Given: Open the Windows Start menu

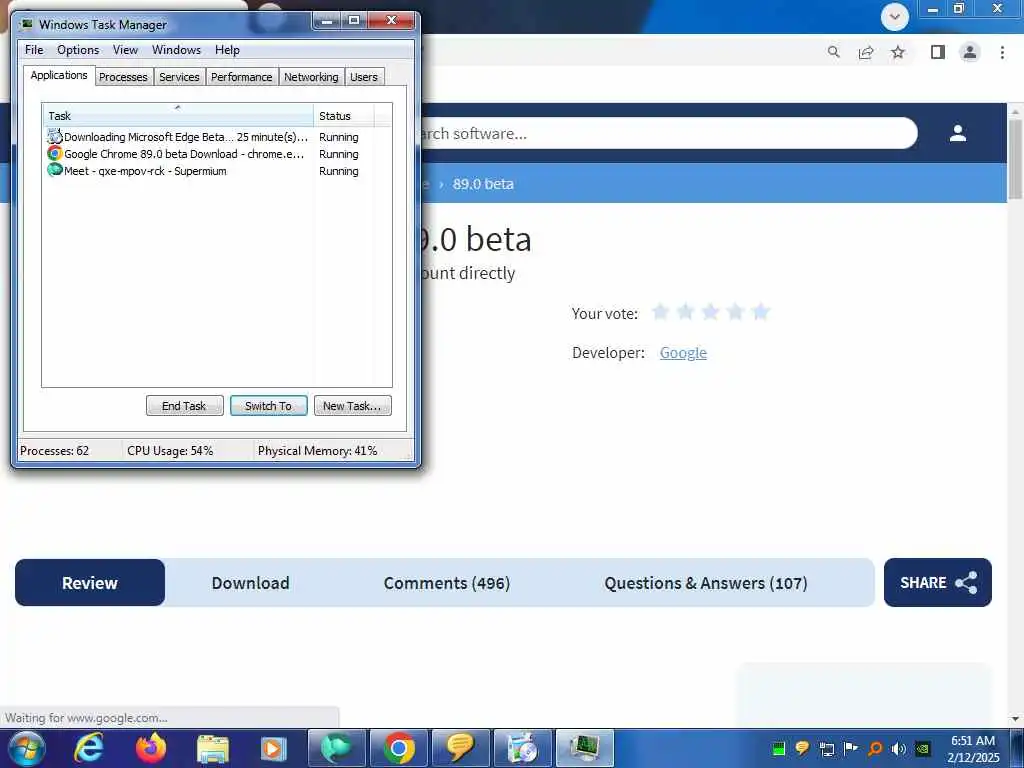Looking at the screenshot, I should click(26, 748).
